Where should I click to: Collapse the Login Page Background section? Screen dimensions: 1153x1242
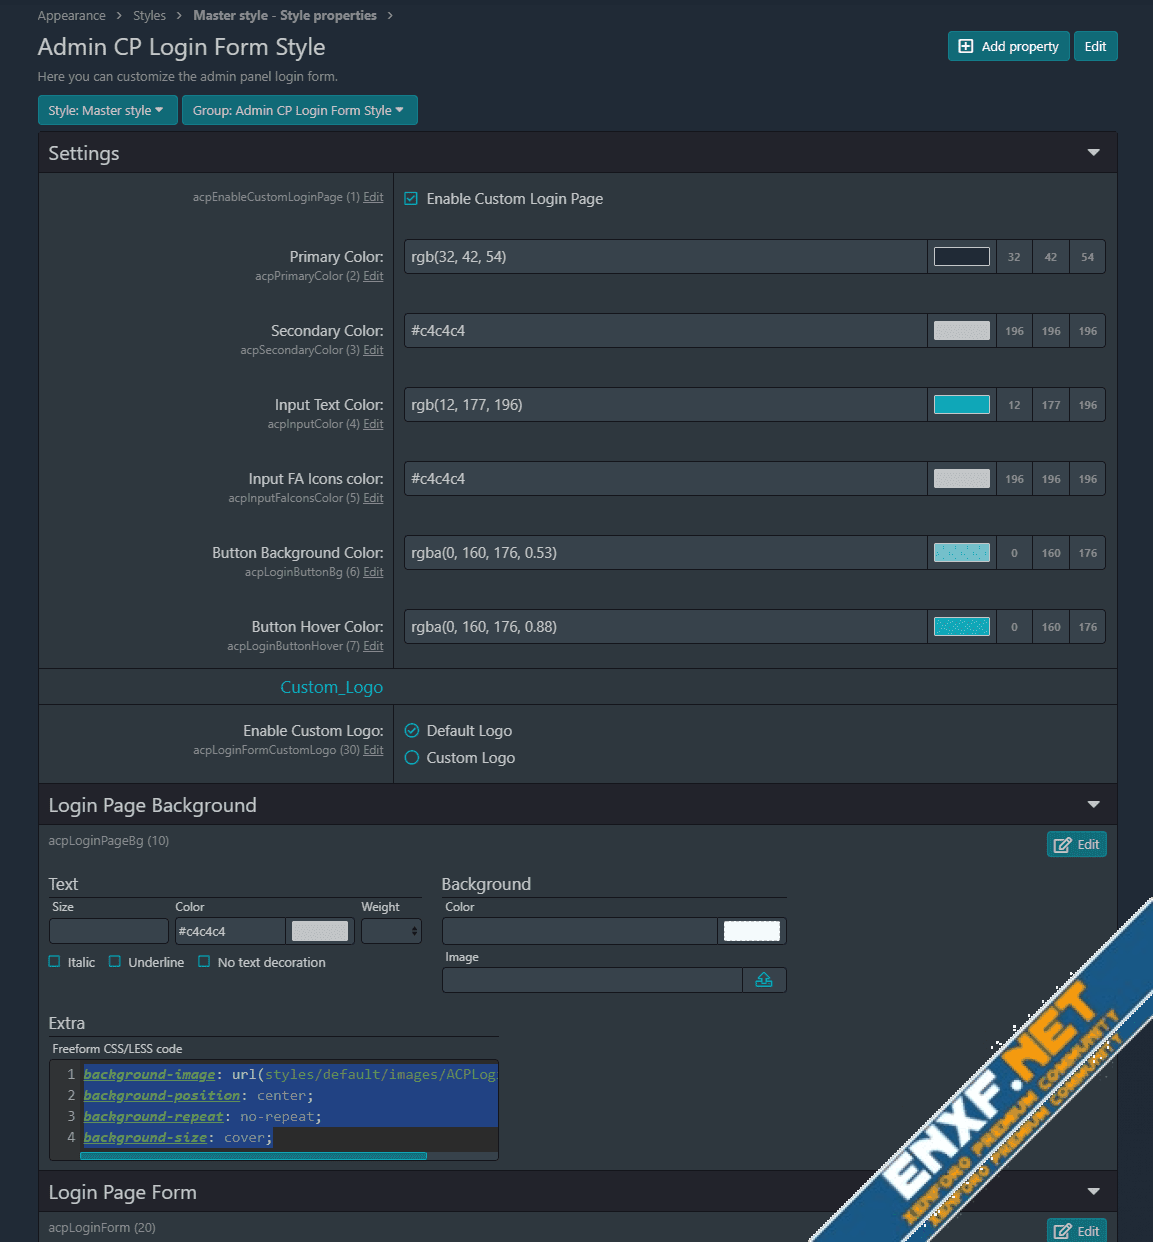[1093, 805]
